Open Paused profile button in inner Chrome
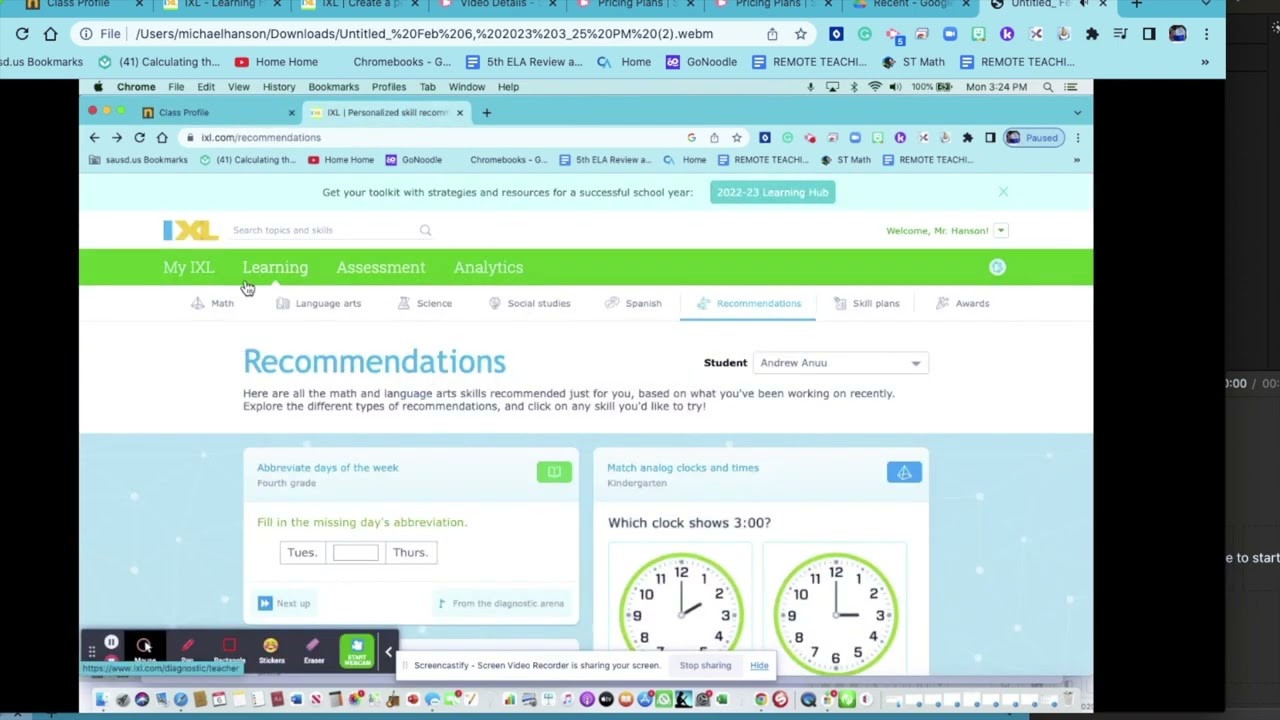This screenshot has width=1280, height=720. 1033,137
